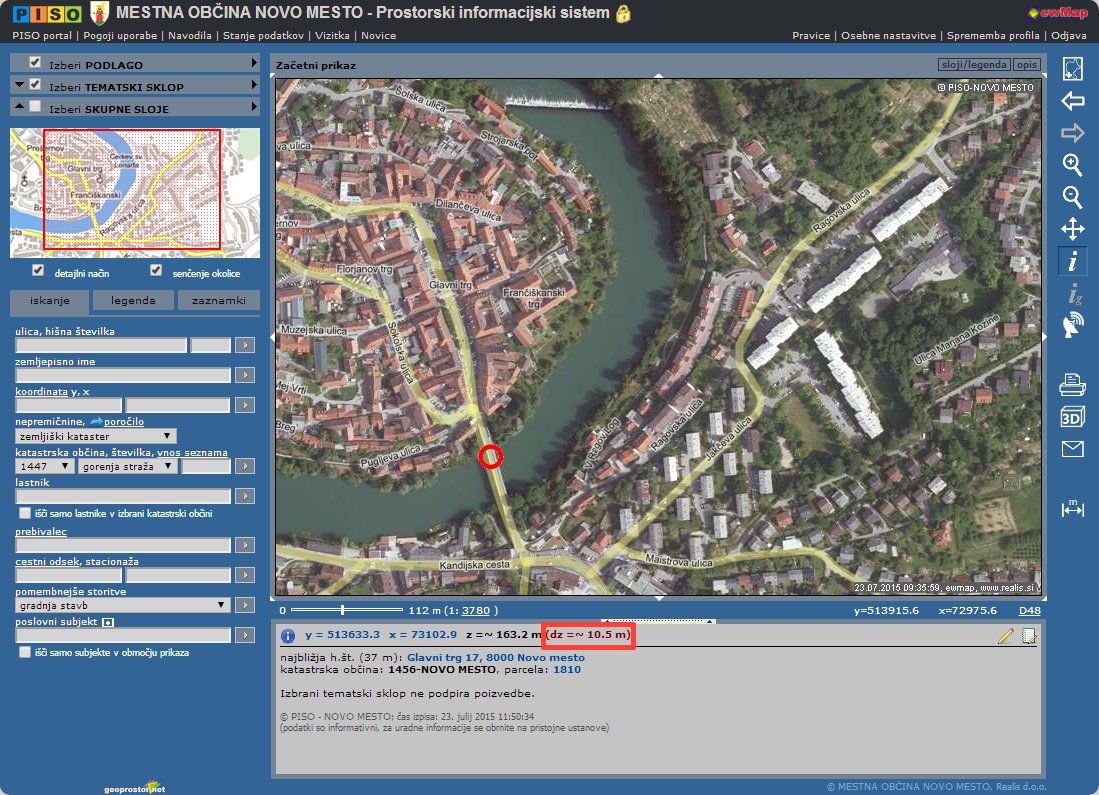Go back to previous map view
Screen dimensions: 1099x795
pyautogui.click(x=1072, y=101)
